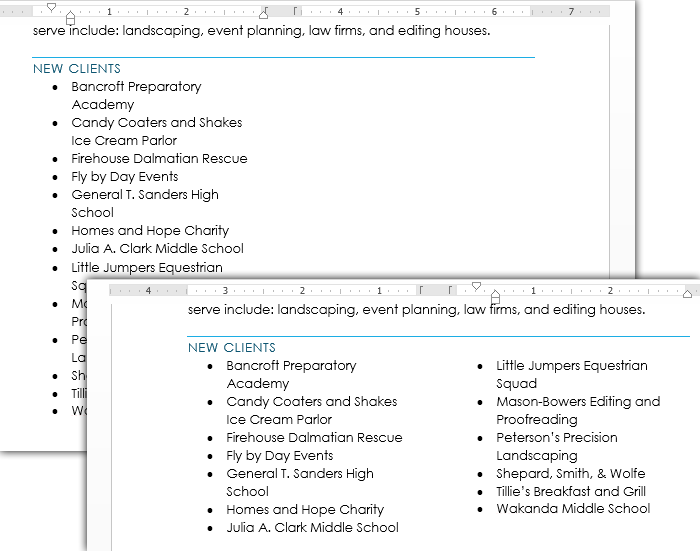Click the first line indent marker on the two-column document ruler
Screen dimensions: 700x551
(x=476, y=286)
